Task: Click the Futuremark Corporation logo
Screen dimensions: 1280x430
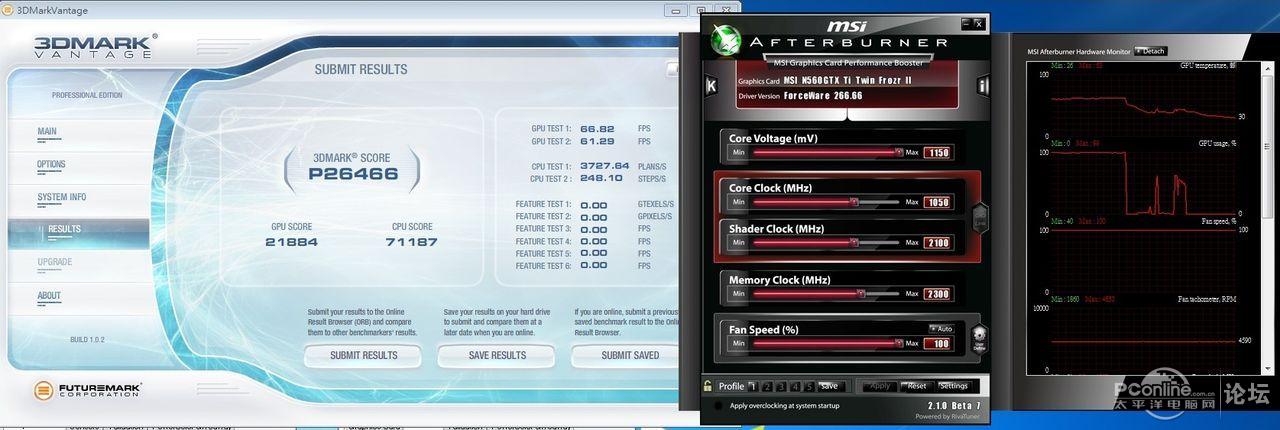Action: click(x=88, y=391)
